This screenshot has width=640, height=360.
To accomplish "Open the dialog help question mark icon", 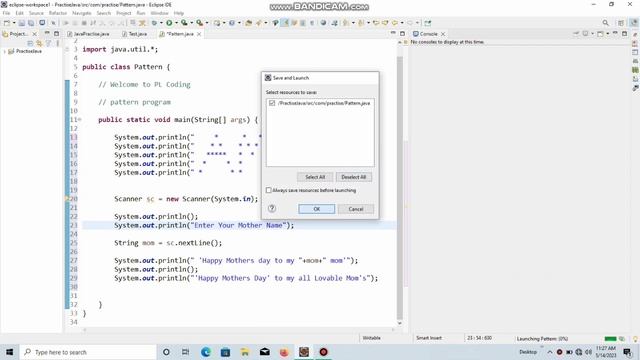I will [x=272, y=209].
